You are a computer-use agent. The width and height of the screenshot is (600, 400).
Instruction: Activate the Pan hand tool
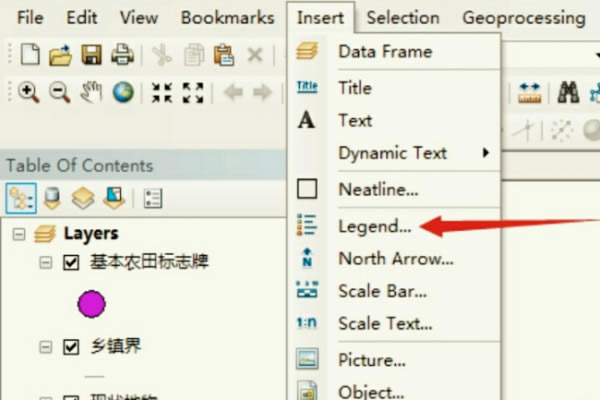(x=91, y=92)
